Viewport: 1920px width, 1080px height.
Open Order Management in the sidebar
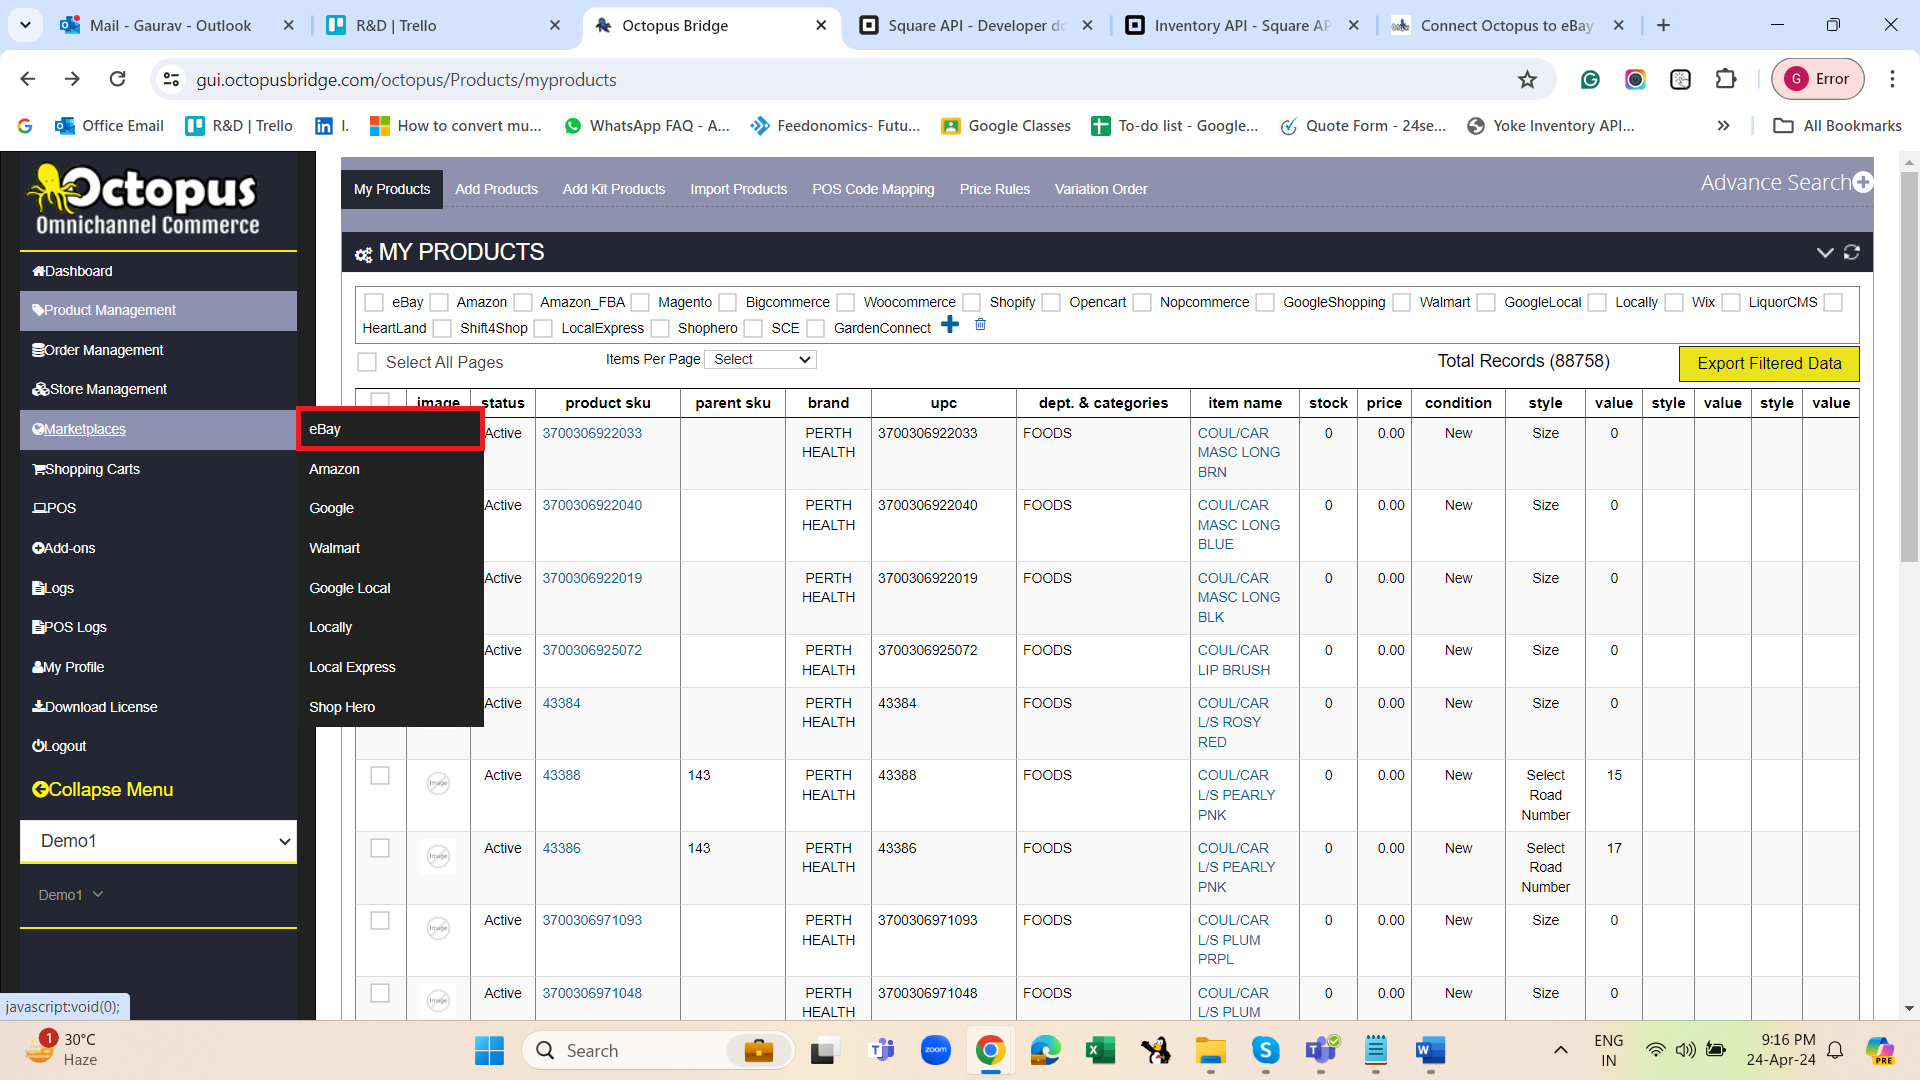tap(158, 351)
